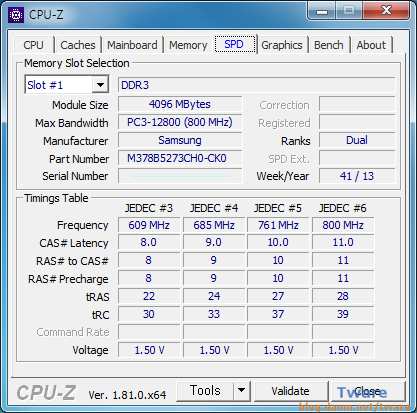Click the Serial Number field

[180, 176]
